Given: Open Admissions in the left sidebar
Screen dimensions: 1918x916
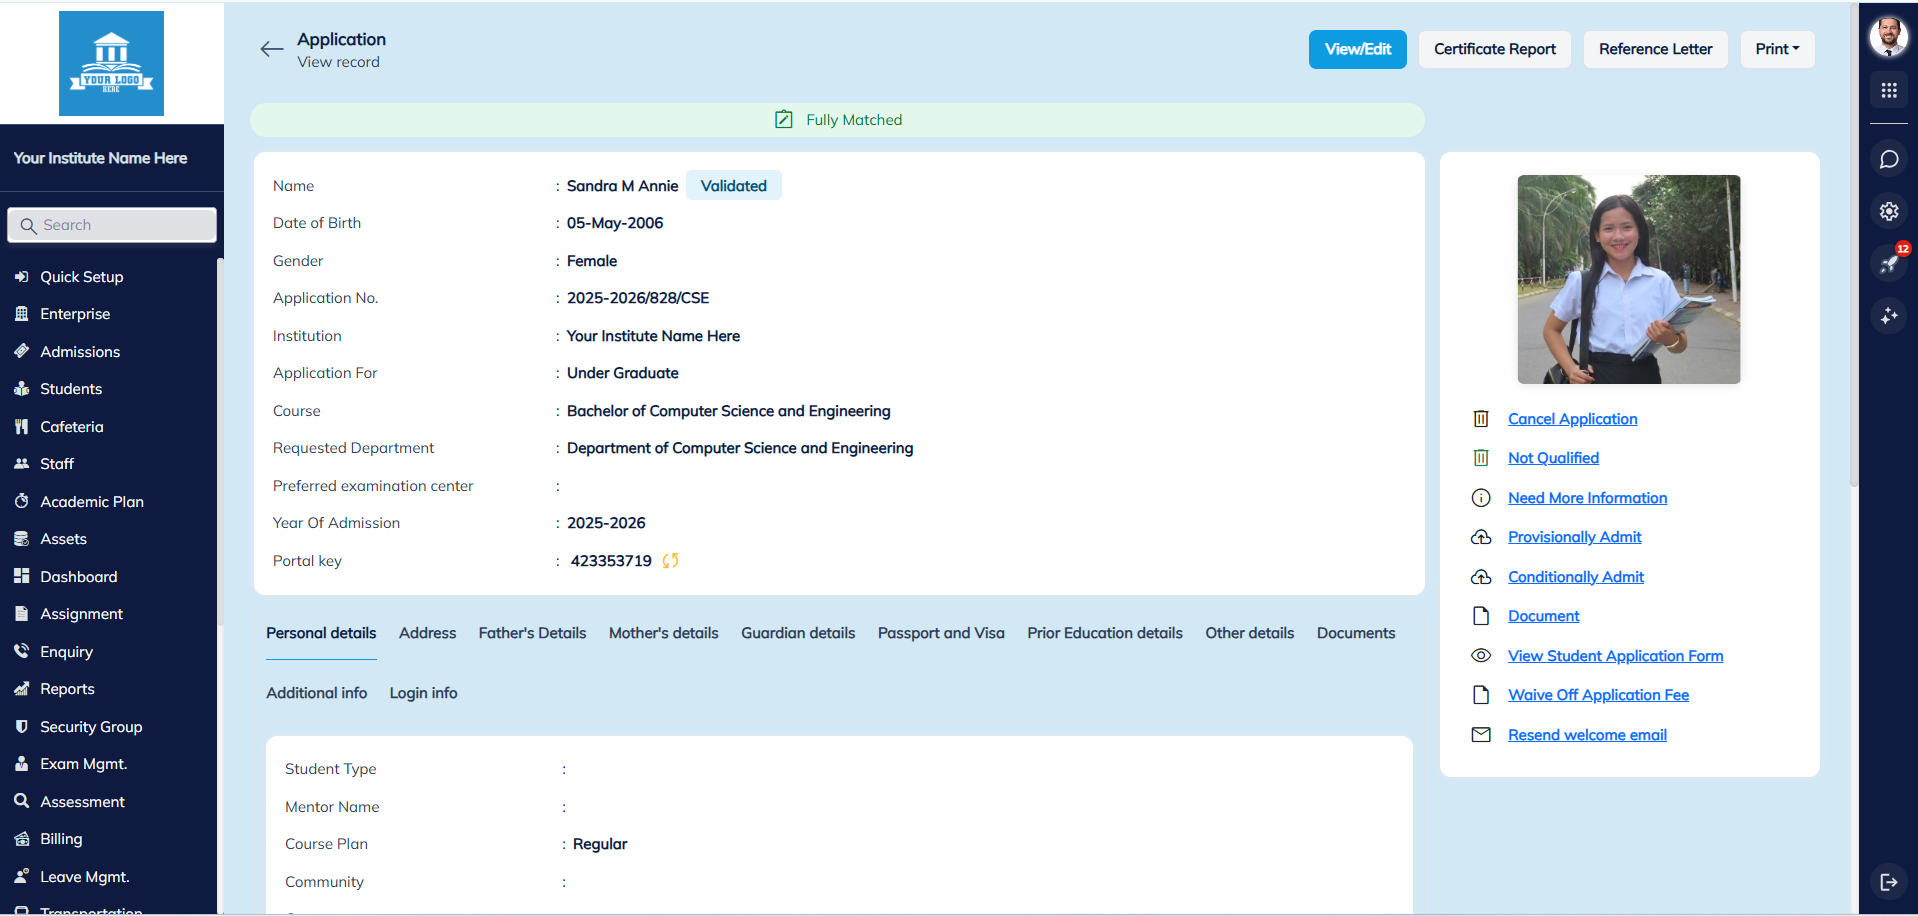Looking at the screenshot, I should pos(79,351).
